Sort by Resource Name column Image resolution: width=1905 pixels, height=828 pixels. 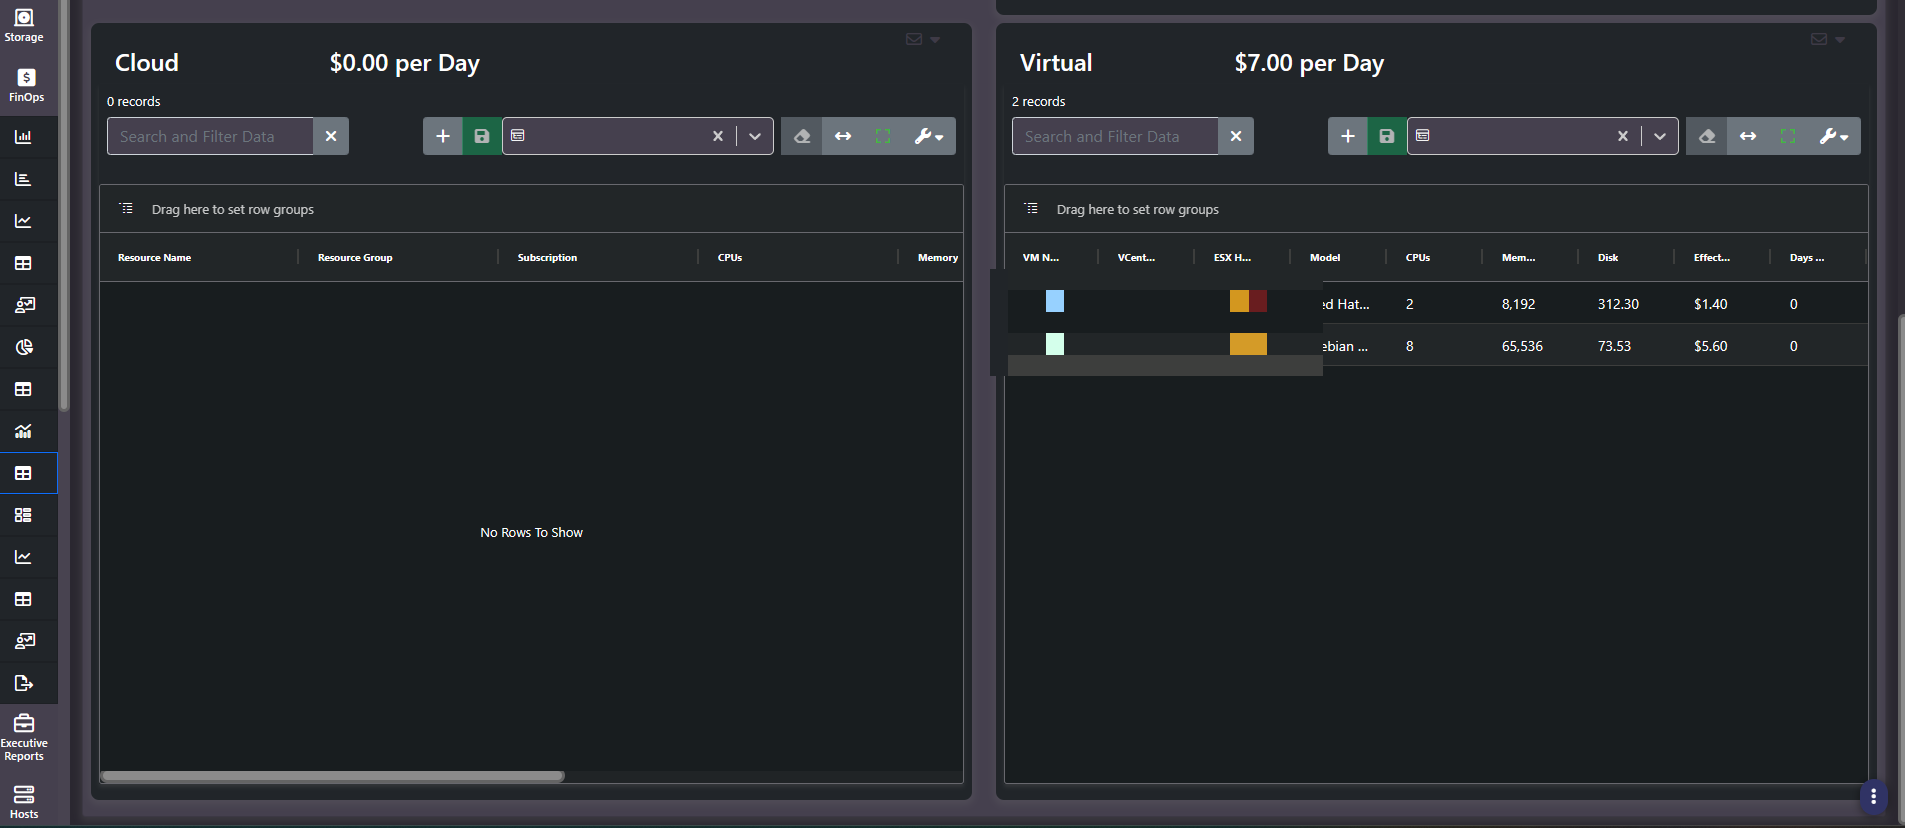coord(154,257)
